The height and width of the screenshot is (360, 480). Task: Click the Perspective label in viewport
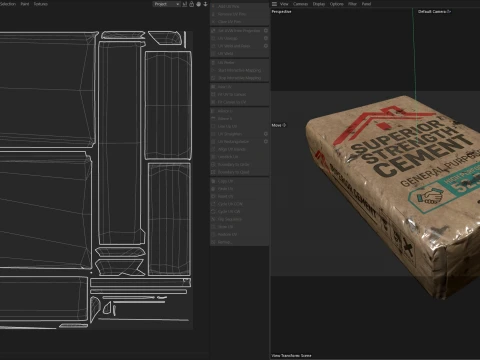pos(281,12)
